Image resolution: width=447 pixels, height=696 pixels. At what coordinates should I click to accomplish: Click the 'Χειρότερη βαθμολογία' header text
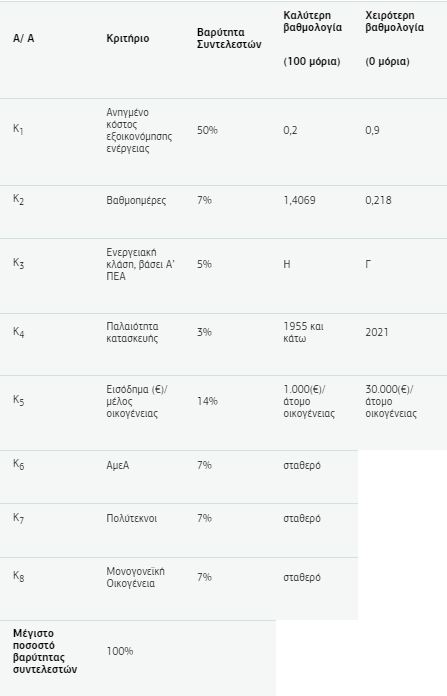[x=395, y=21]
